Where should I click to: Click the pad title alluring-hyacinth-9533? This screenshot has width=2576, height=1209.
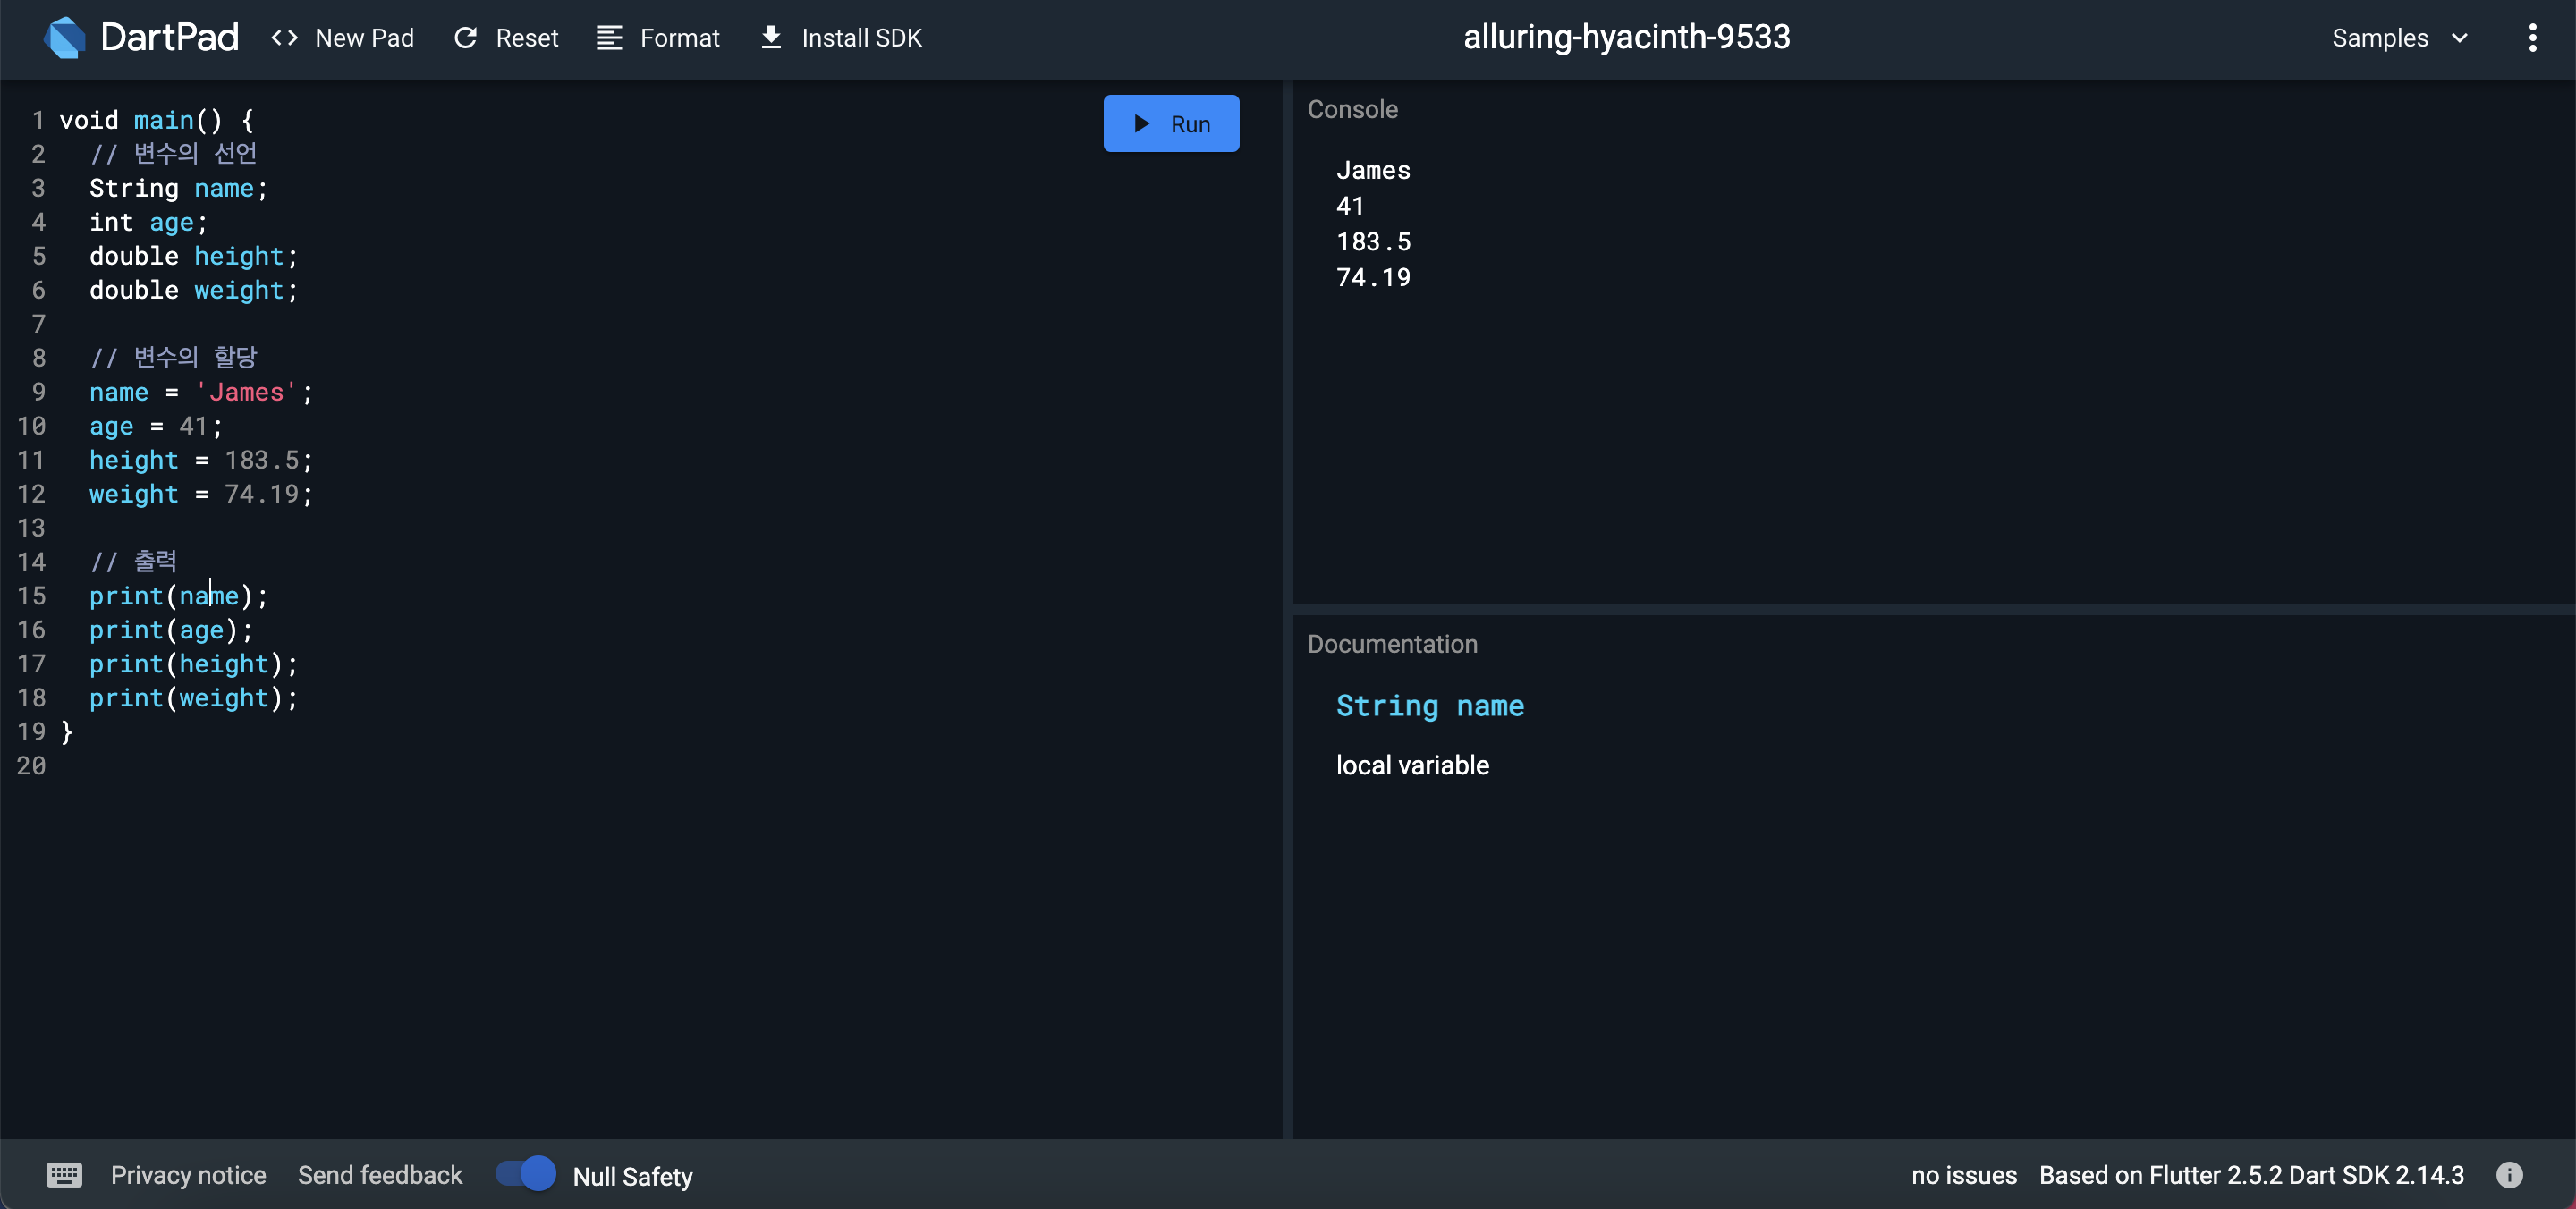(x=1626, y=38)
